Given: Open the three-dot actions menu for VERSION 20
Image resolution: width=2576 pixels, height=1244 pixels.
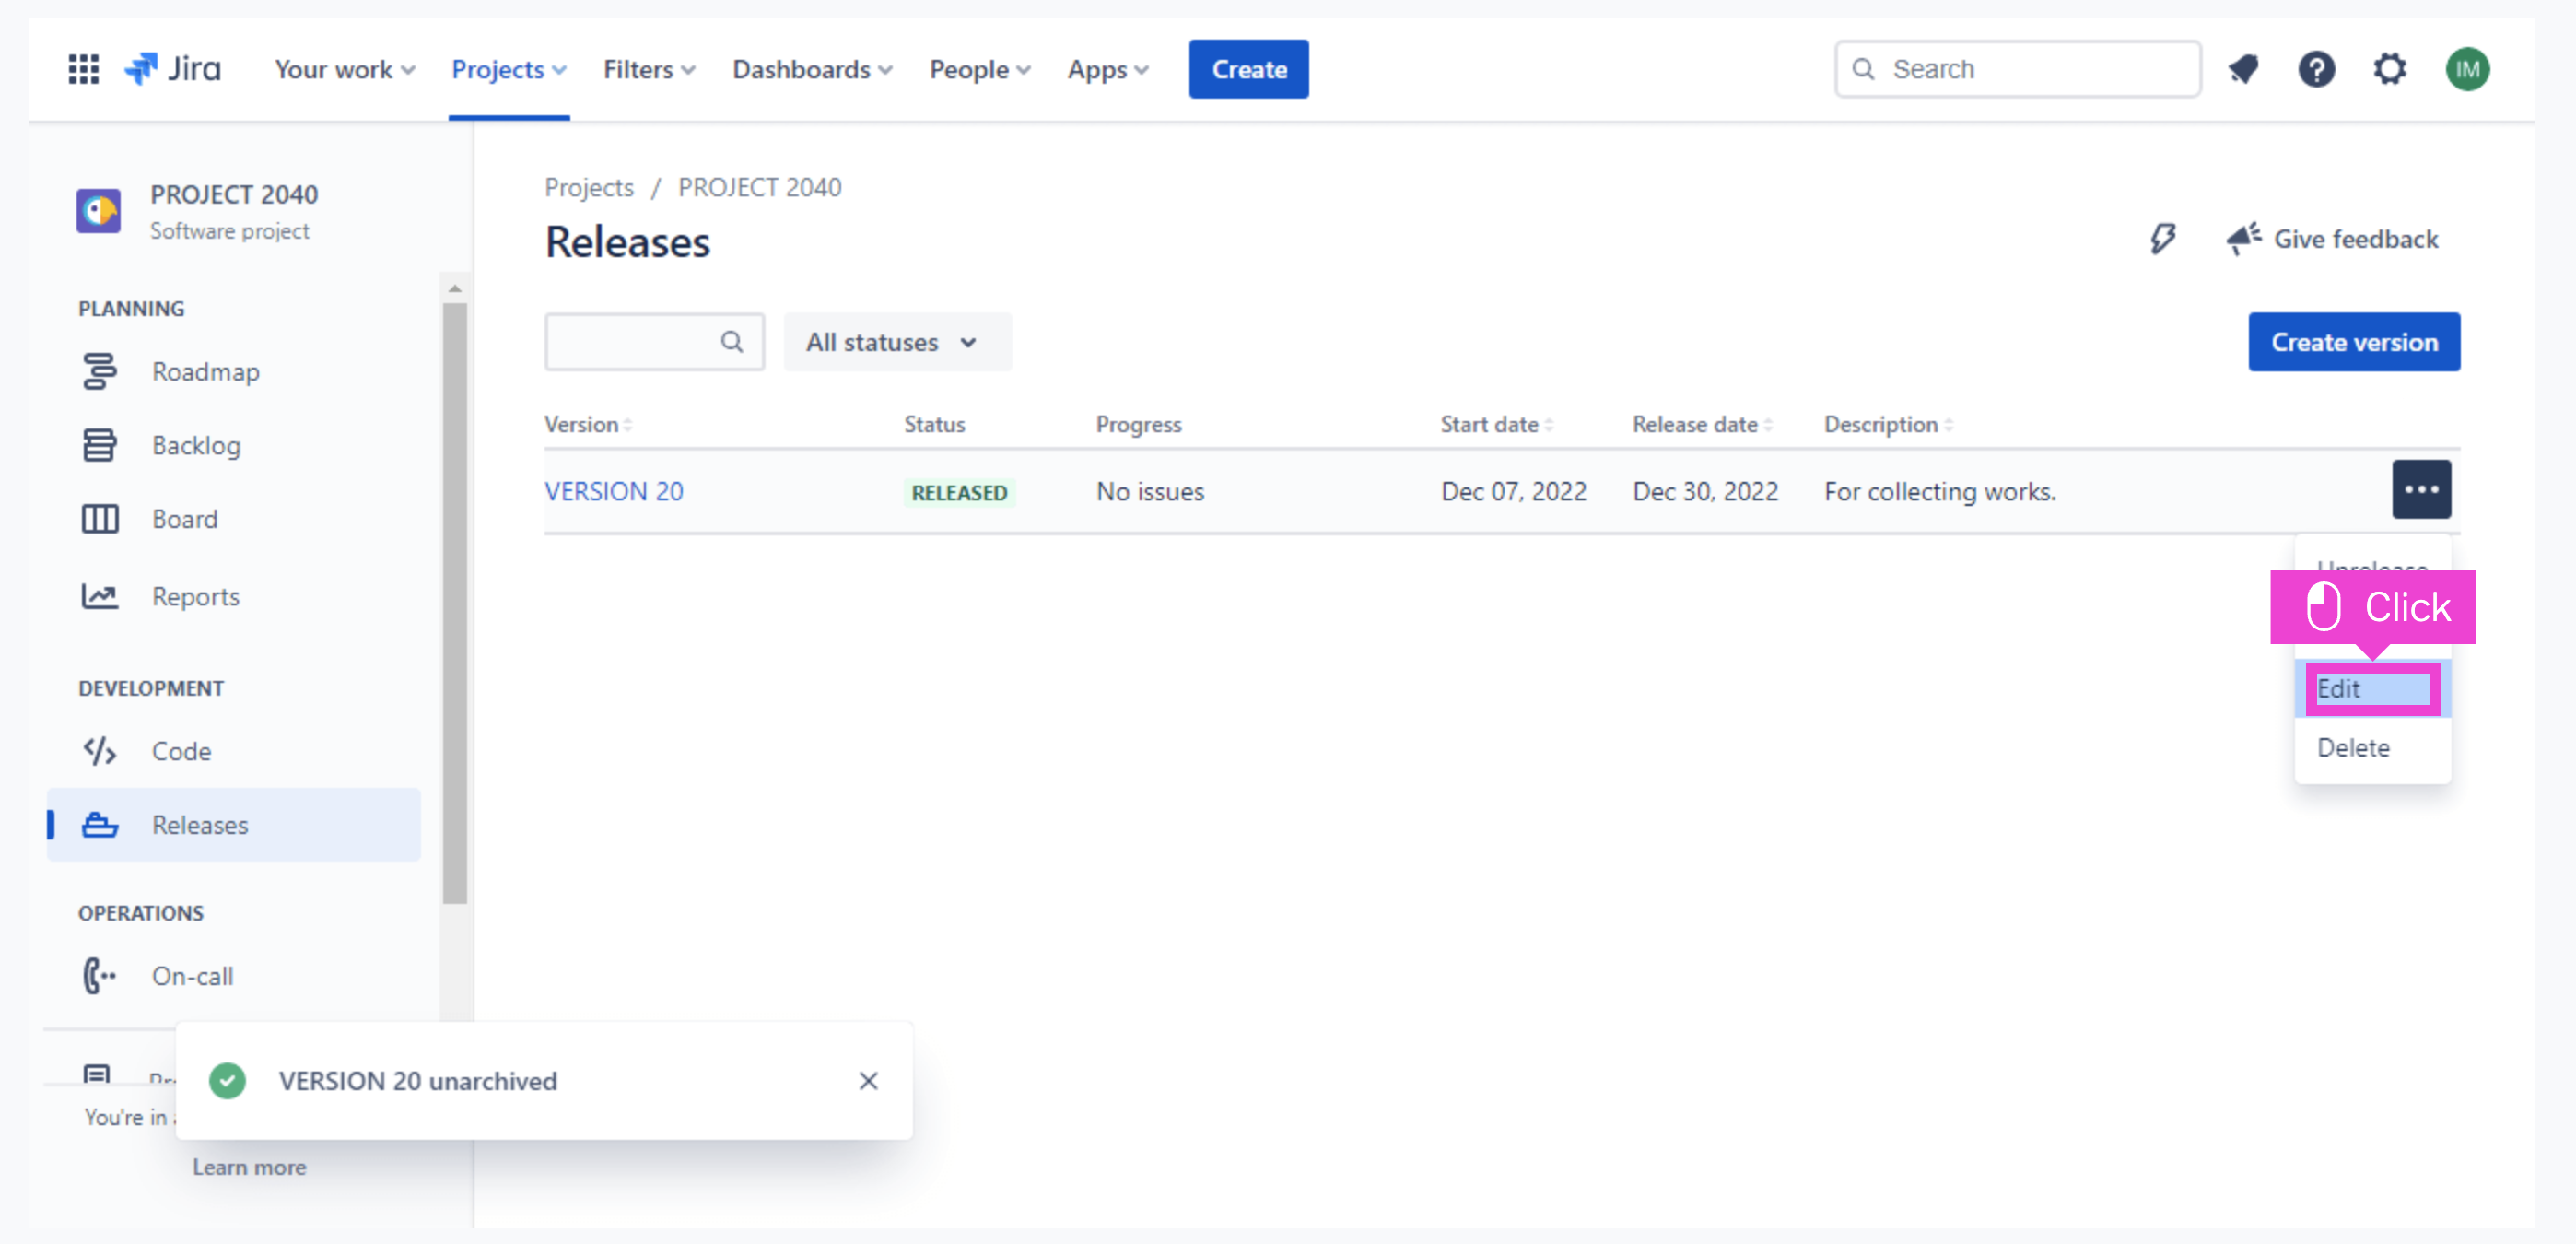Looking at the screenshot, I should pos(2421,489).
